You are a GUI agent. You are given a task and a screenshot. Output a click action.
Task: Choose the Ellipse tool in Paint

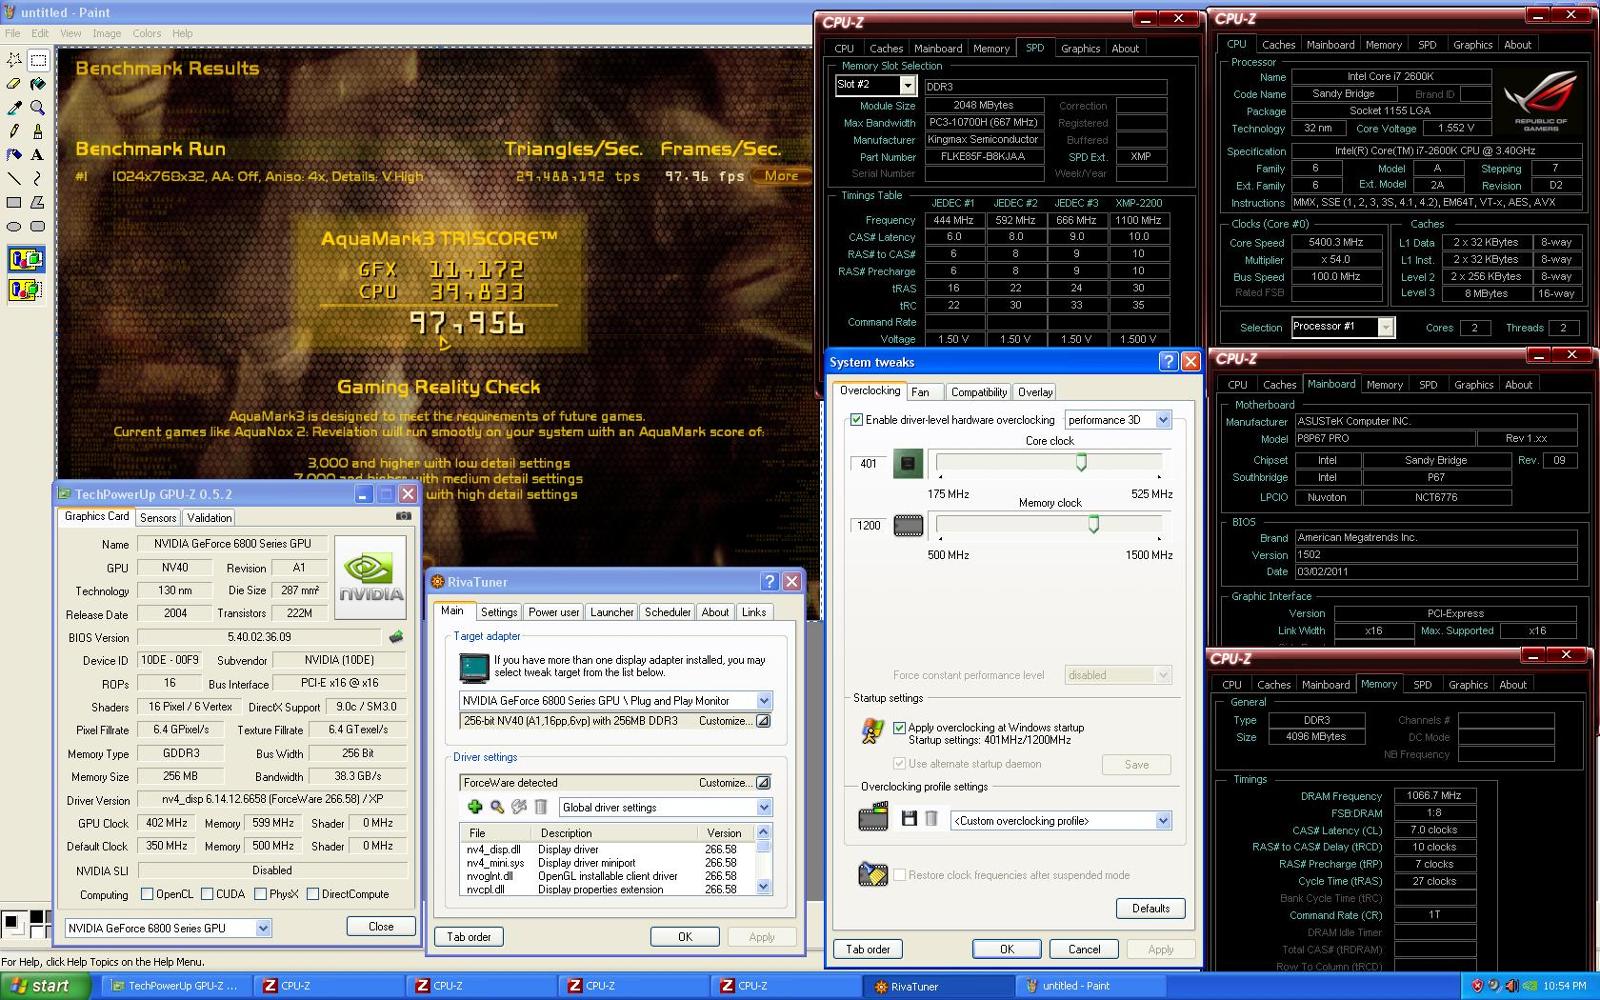click(14, 226)
